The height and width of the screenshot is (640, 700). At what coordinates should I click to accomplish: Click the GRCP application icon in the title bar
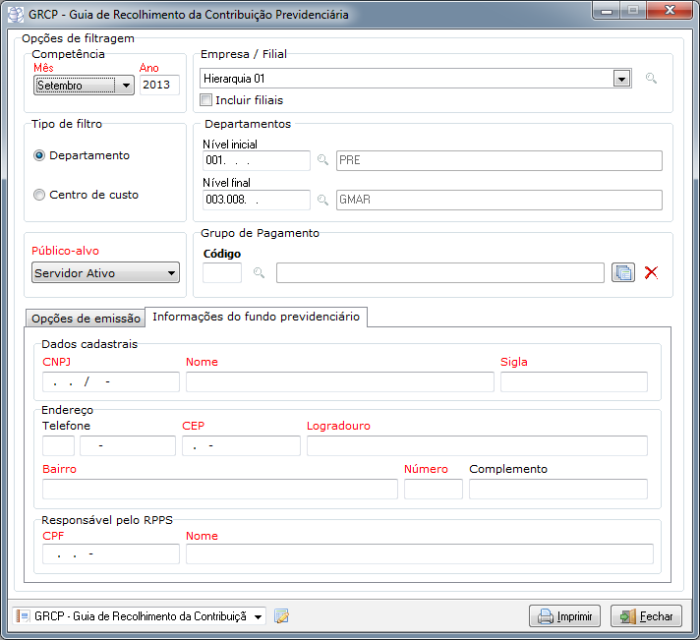[x=17, y=15]
